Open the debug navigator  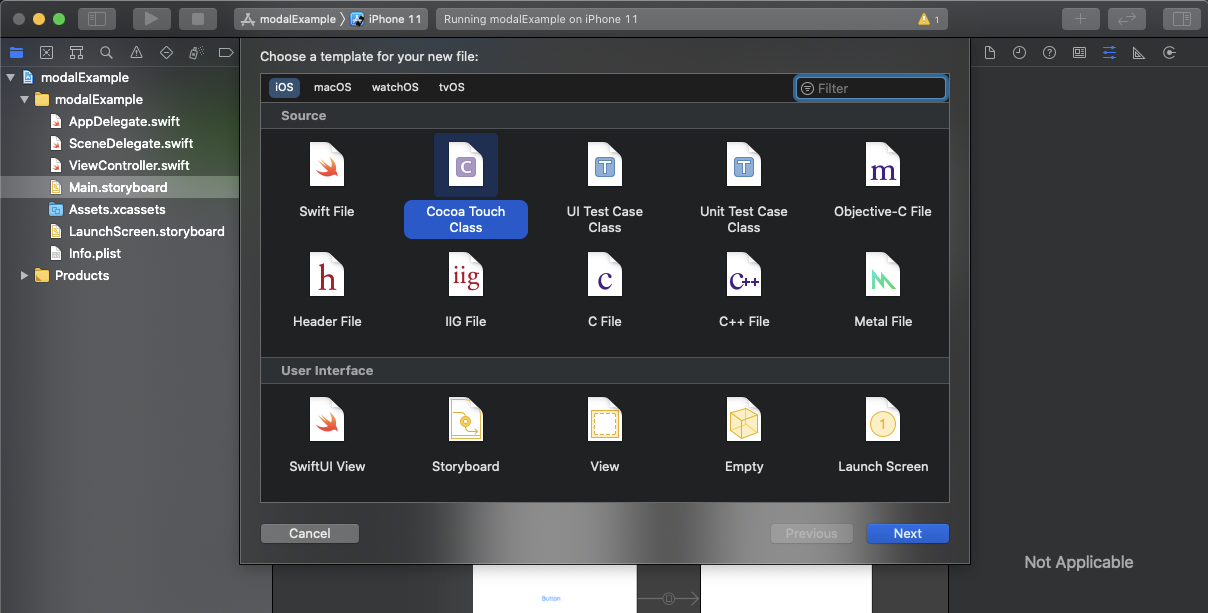click(x=197, y=53)
